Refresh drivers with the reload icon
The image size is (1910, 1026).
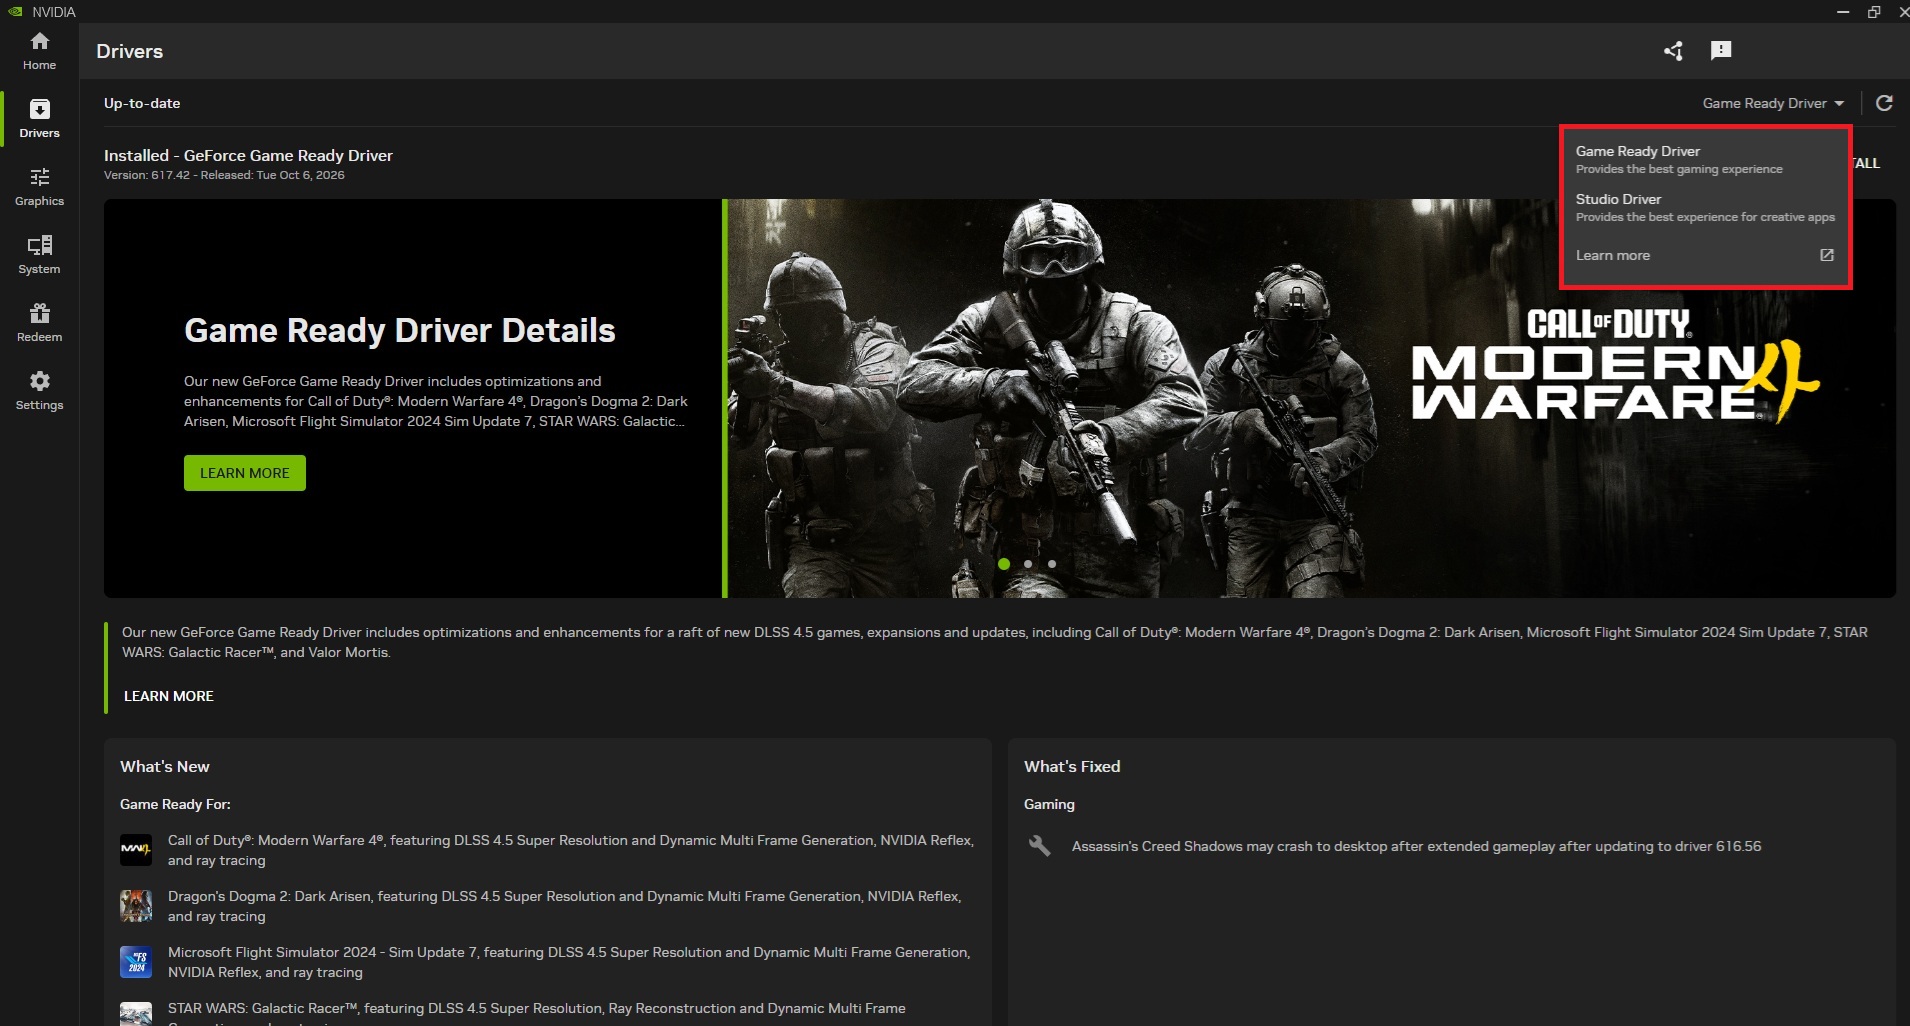(x=1884, y=103)
